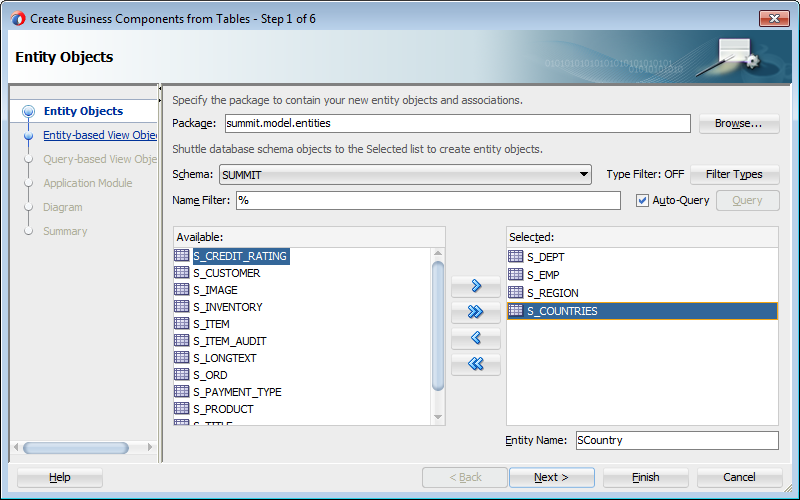800x500 pixels.
Task: Open Help for the wizard
Action: 60,477
